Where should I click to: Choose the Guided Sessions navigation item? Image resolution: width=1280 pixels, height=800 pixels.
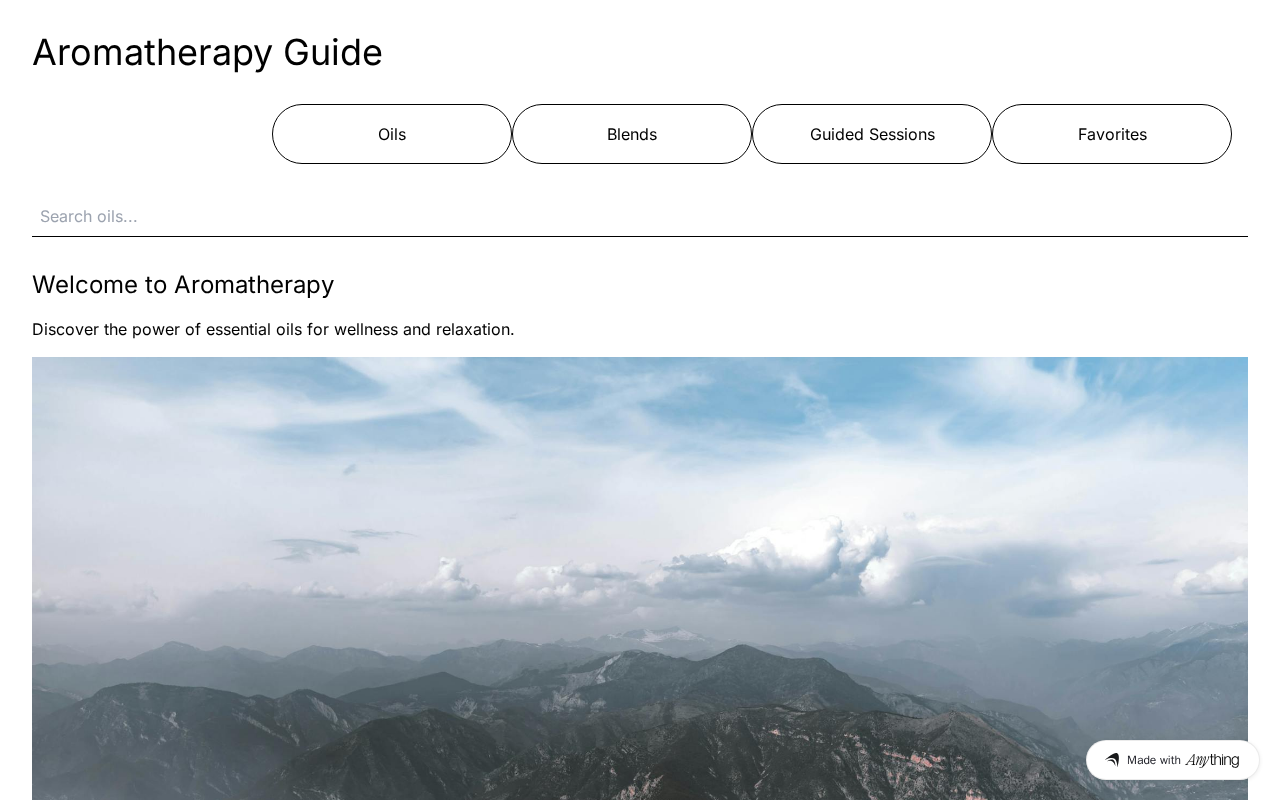tap(872, 134)
